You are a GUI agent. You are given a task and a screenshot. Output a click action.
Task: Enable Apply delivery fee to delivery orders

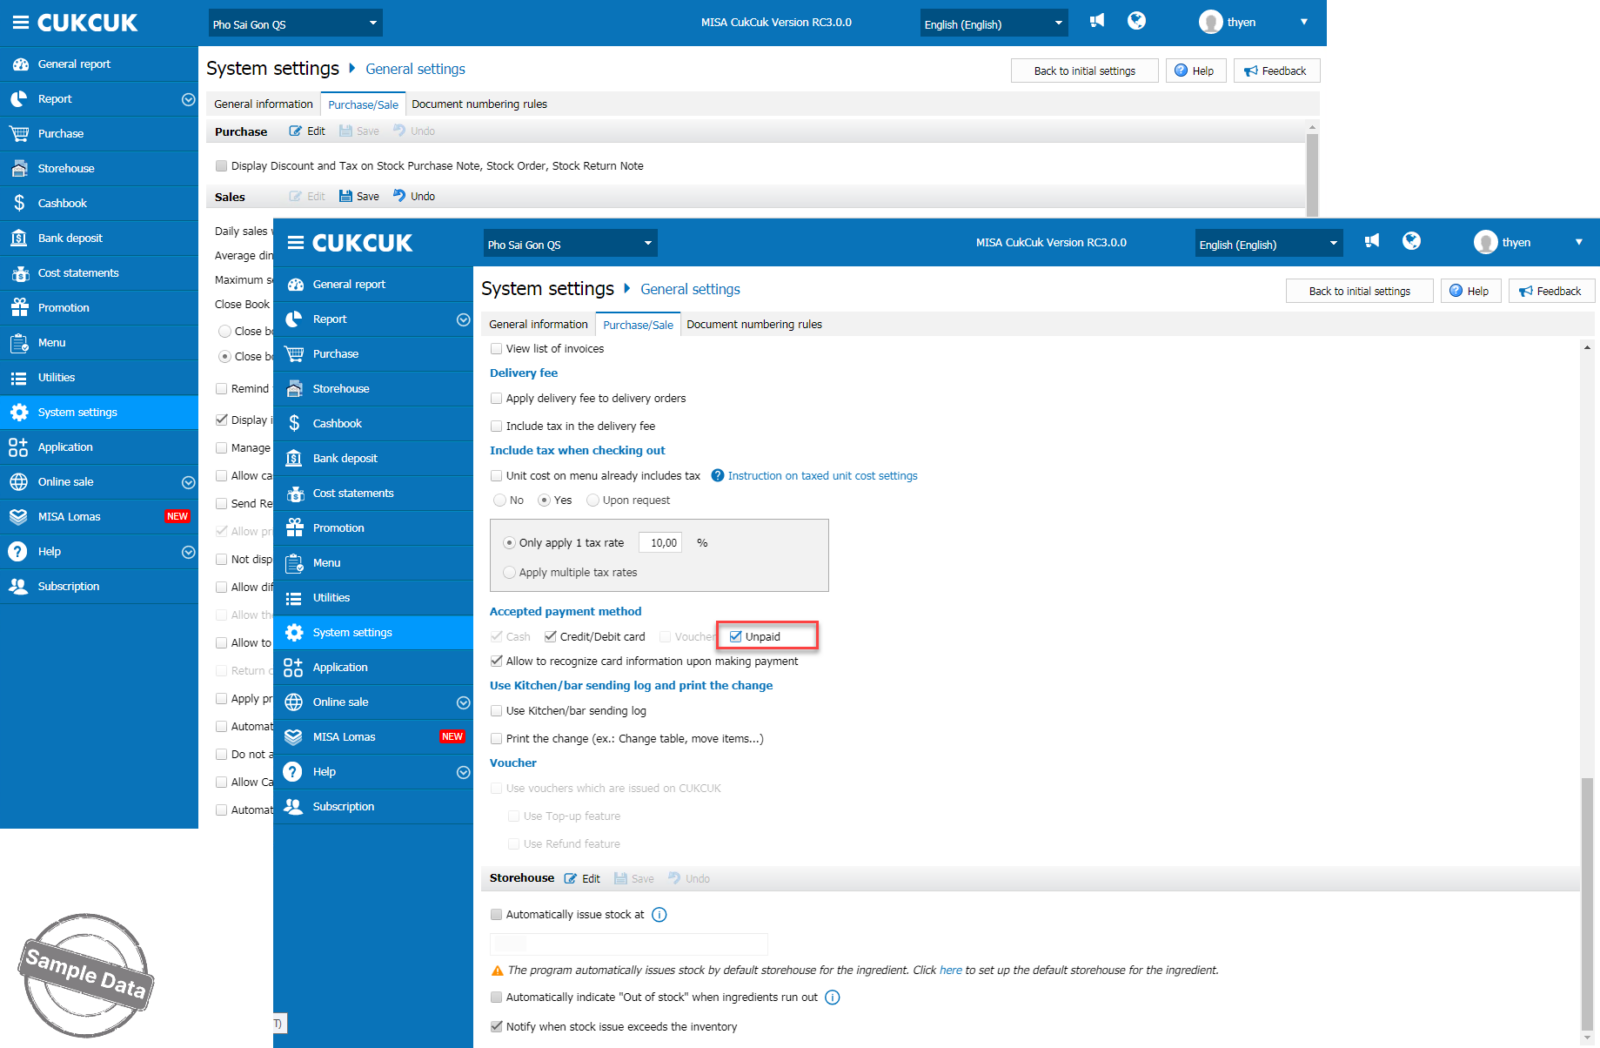496,398
